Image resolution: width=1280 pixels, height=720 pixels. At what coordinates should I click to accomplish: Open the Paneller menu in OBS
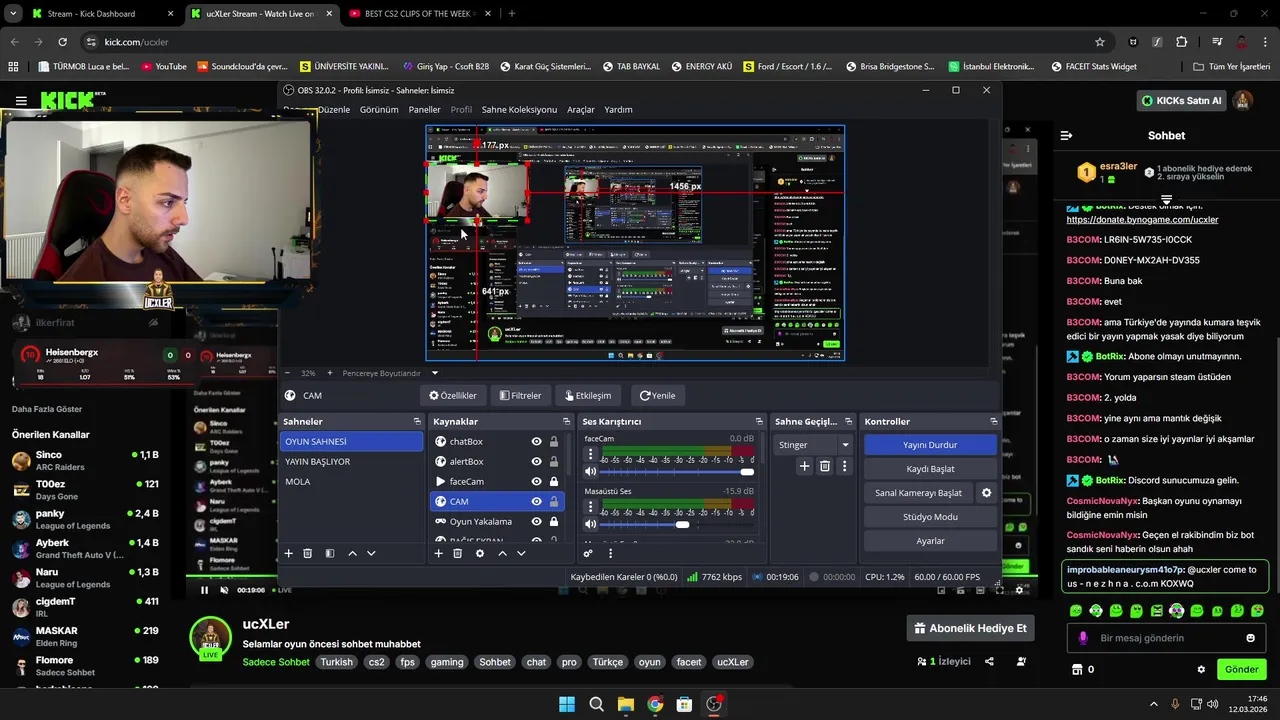pyautogui.click(x=425, y=109)
